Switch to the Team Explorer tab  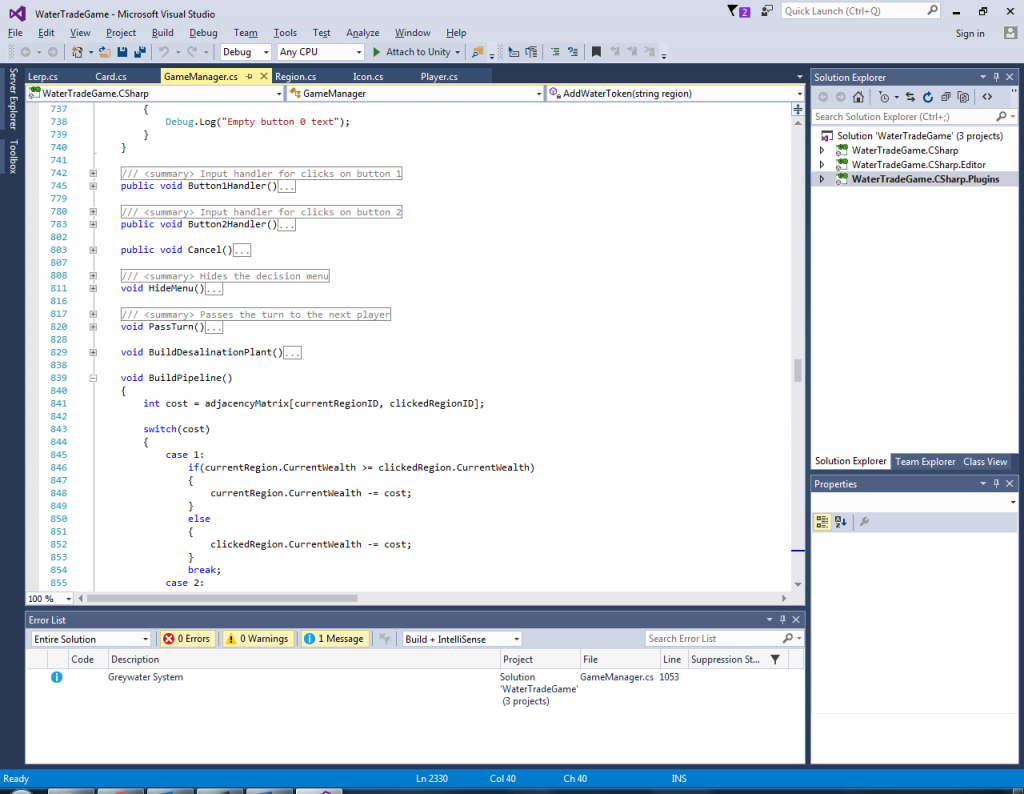point(925,462)
